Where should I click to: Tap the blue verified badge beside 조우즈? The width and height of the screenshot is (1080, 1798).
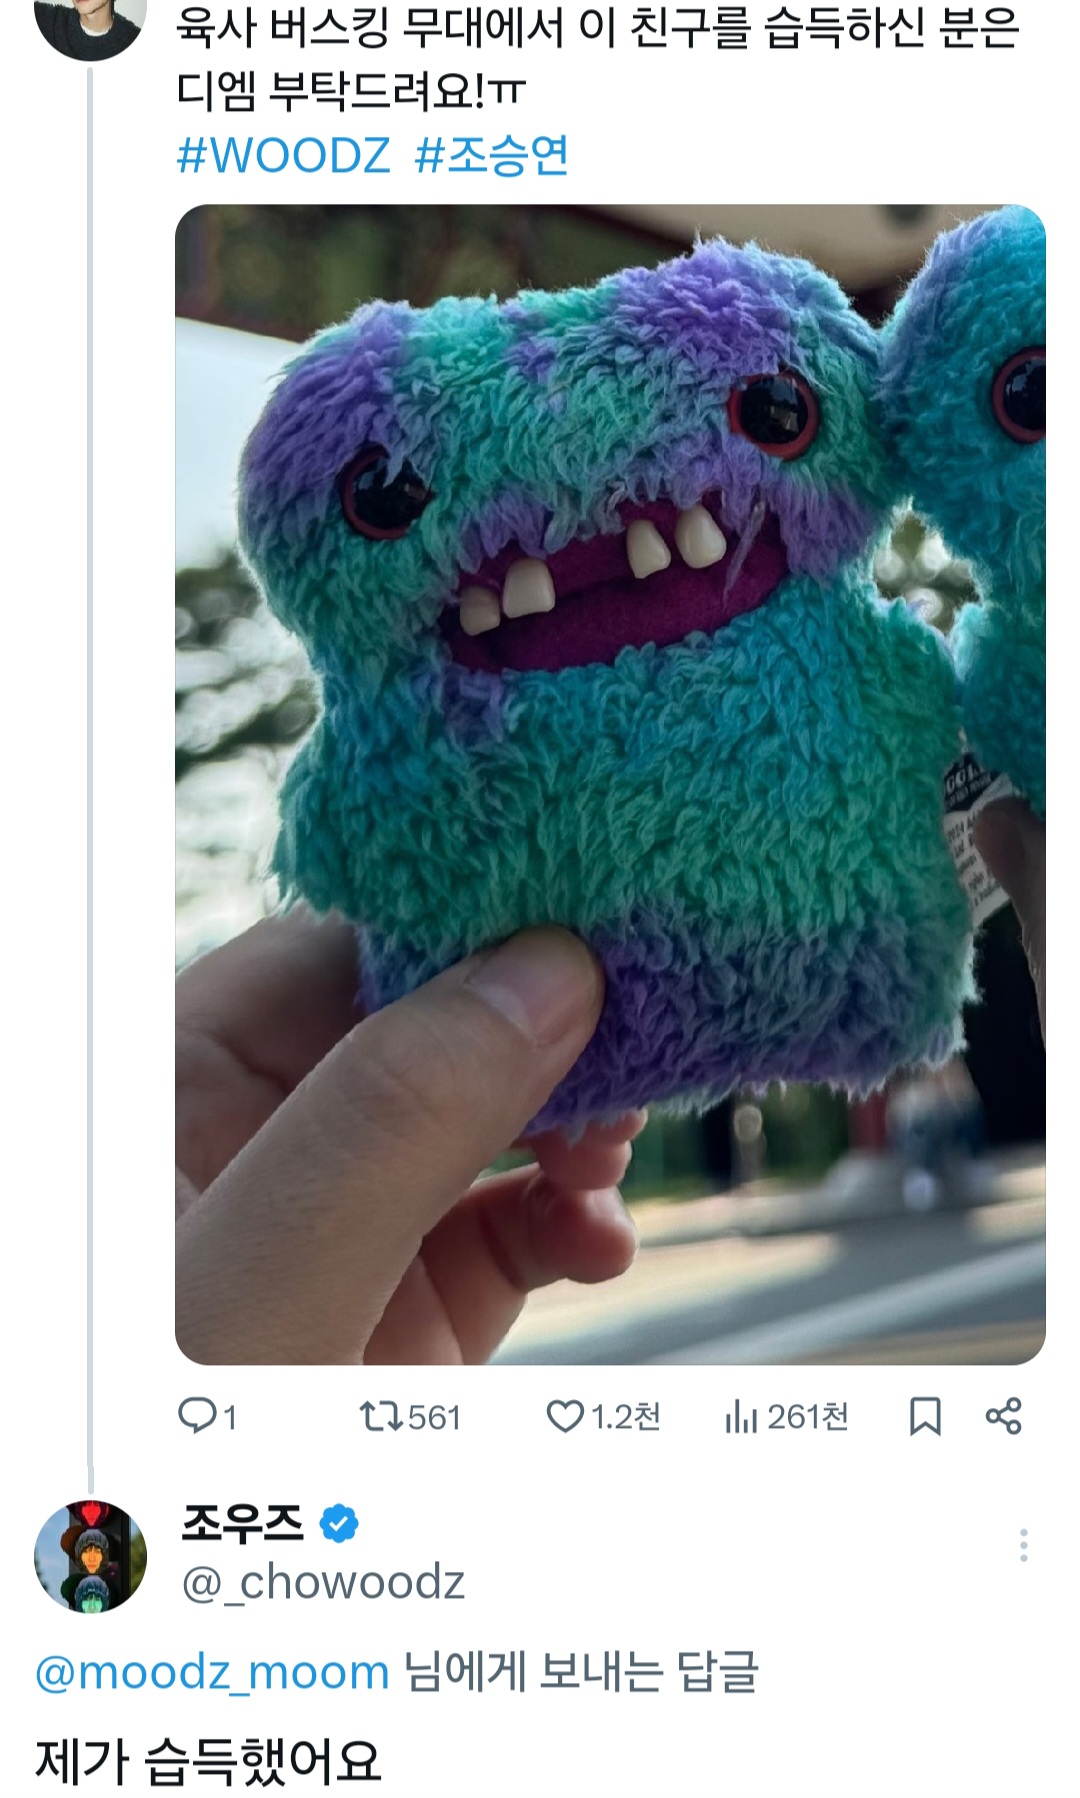[339, 1524]
